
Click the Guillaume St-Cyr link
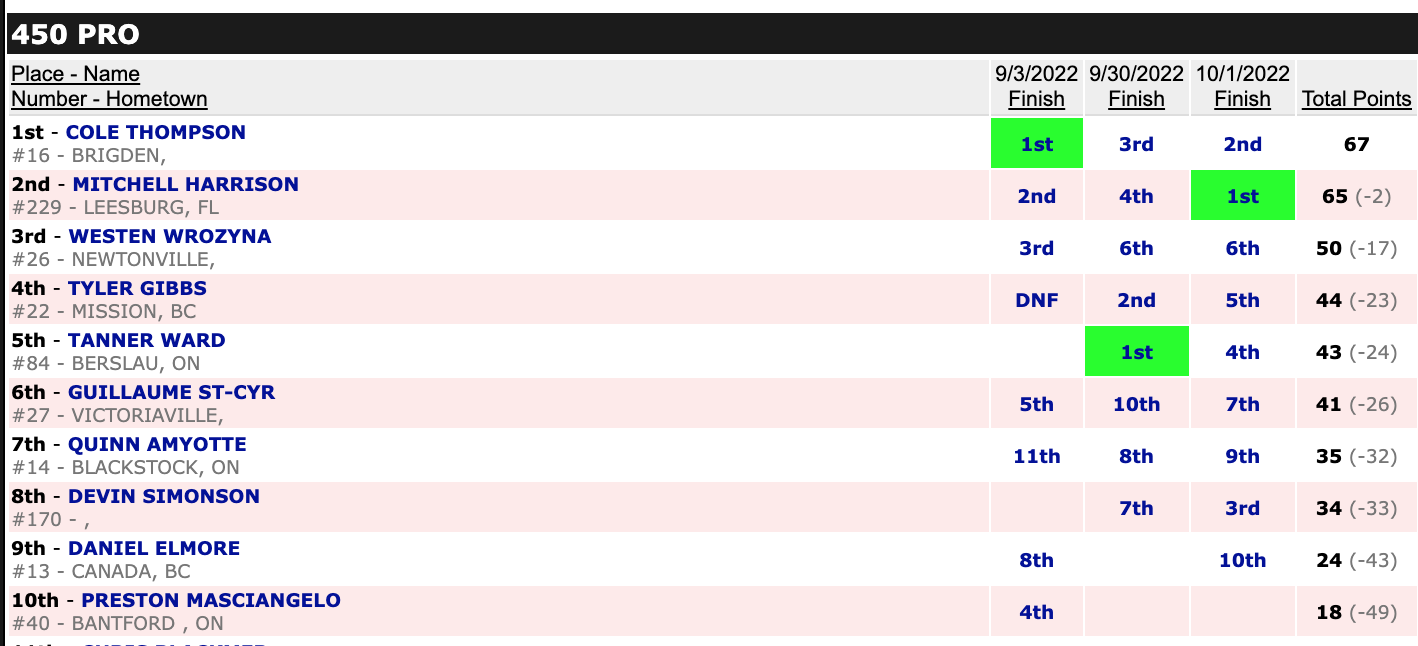(x=171, y=392)
